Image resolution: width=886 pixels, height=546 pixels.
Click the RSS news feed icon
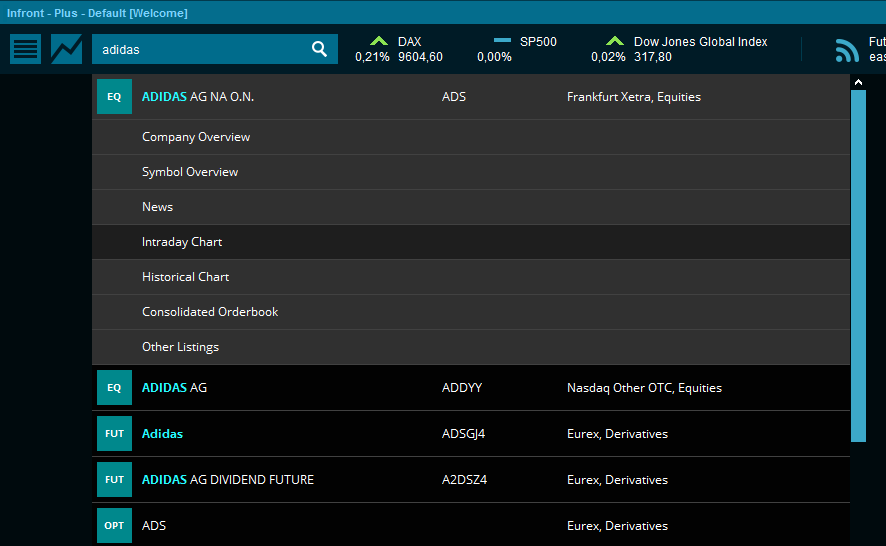[x=847, y=50]
